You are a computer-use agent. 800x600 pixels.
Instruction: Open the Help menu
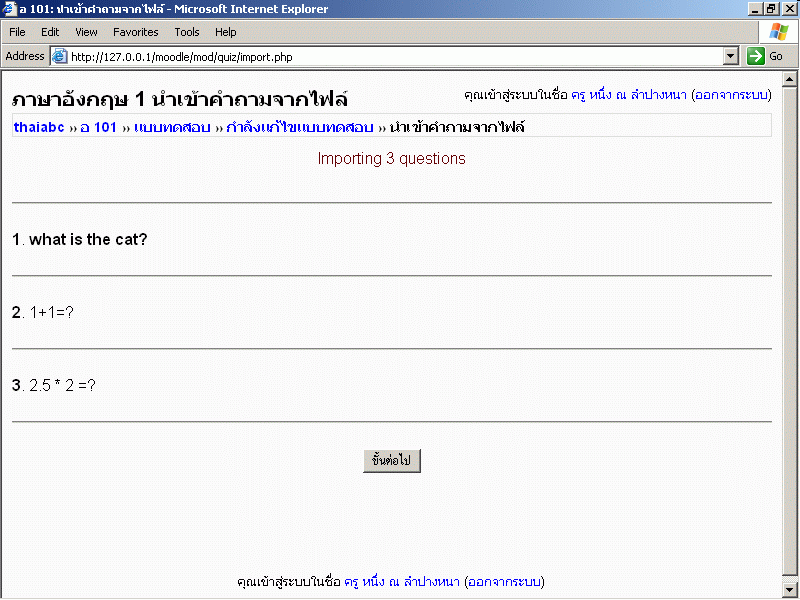tap(226, 32)
